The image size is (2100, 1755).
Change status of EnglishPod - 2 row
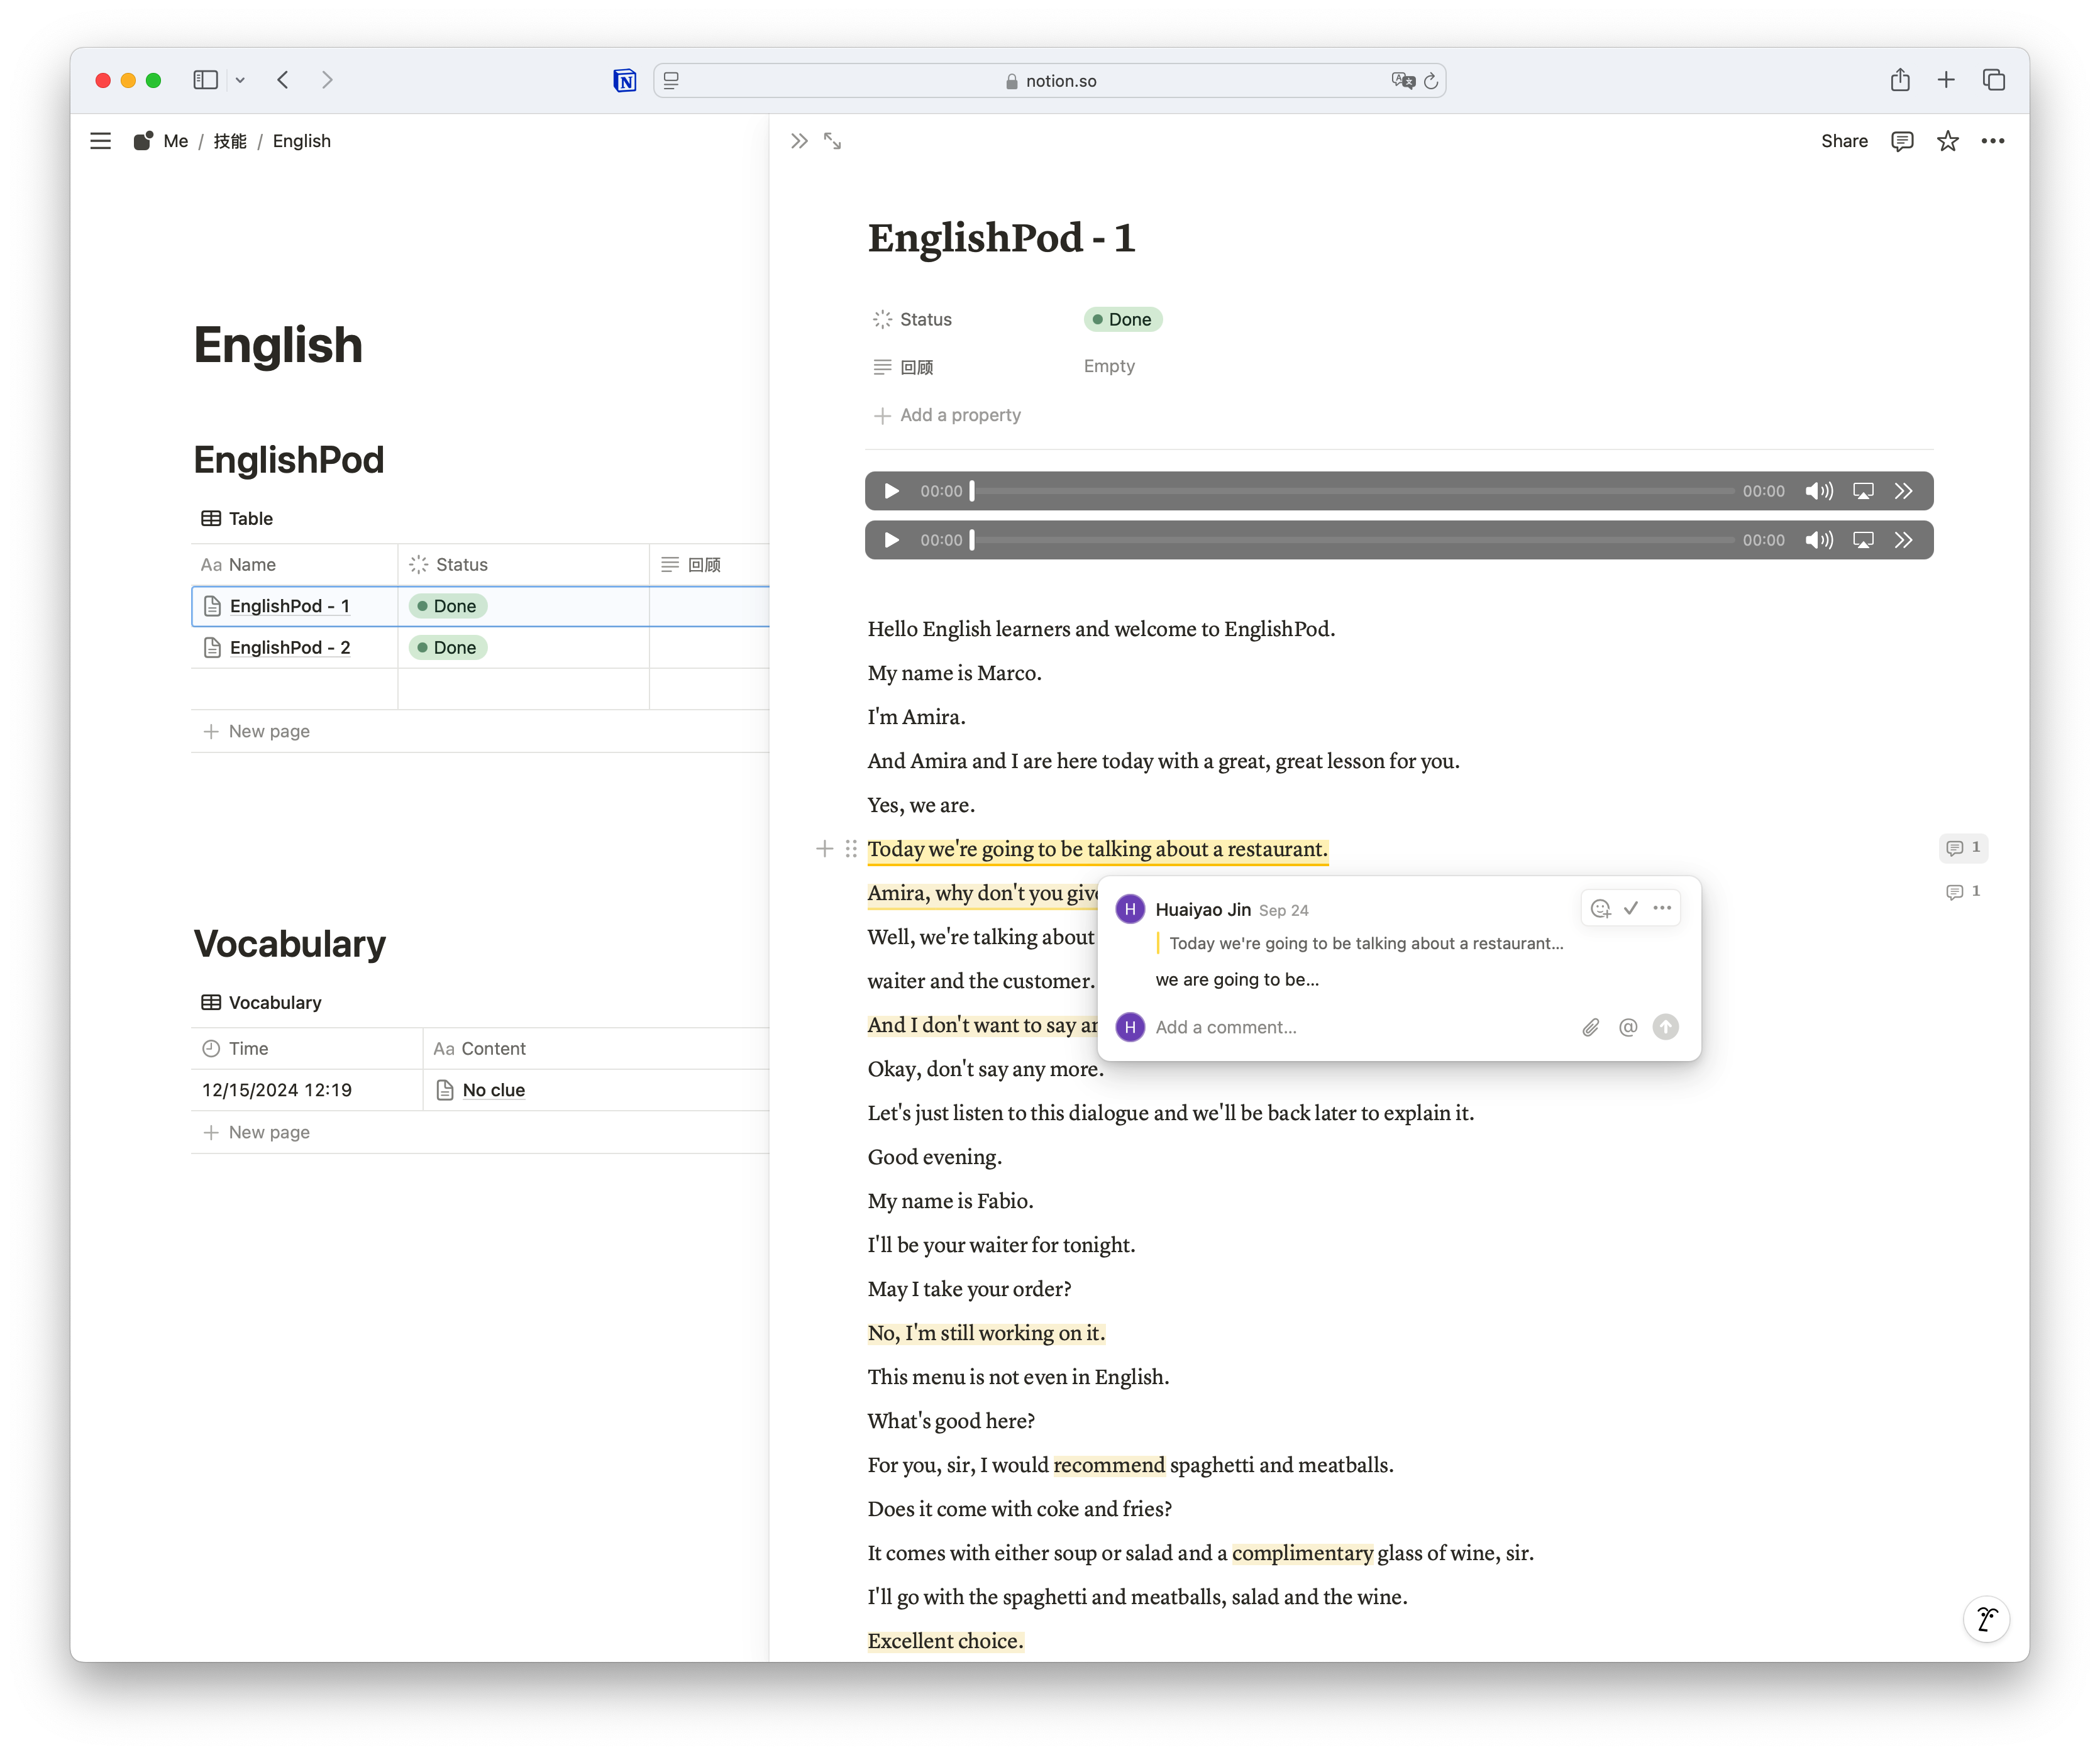[447, 648]
